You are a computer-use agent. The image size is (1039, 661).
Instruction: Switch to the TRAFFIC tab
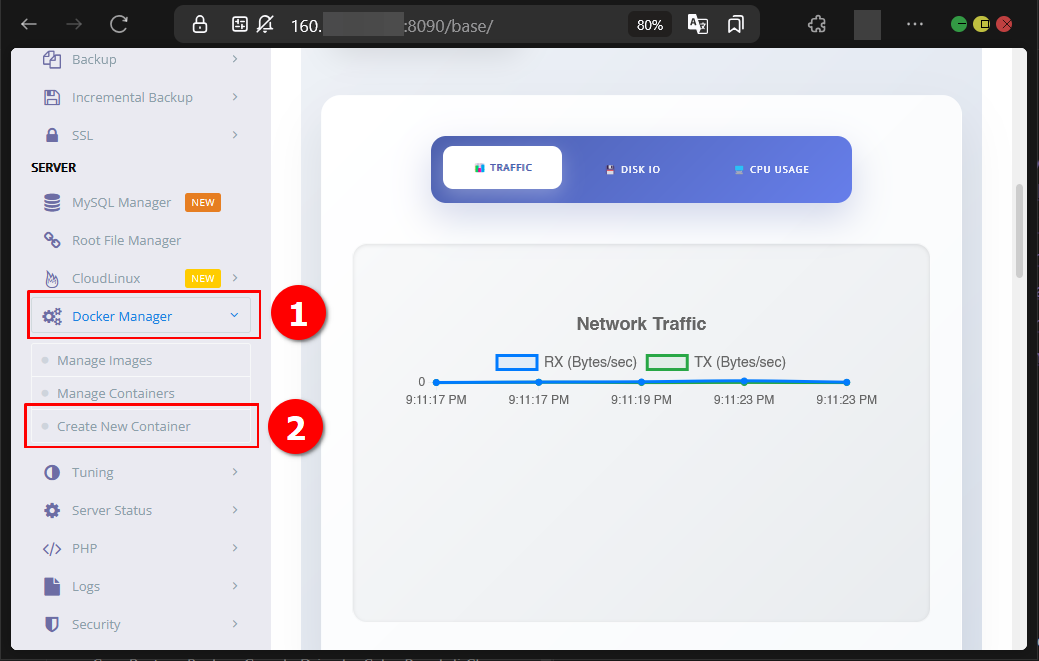(502, 168)
